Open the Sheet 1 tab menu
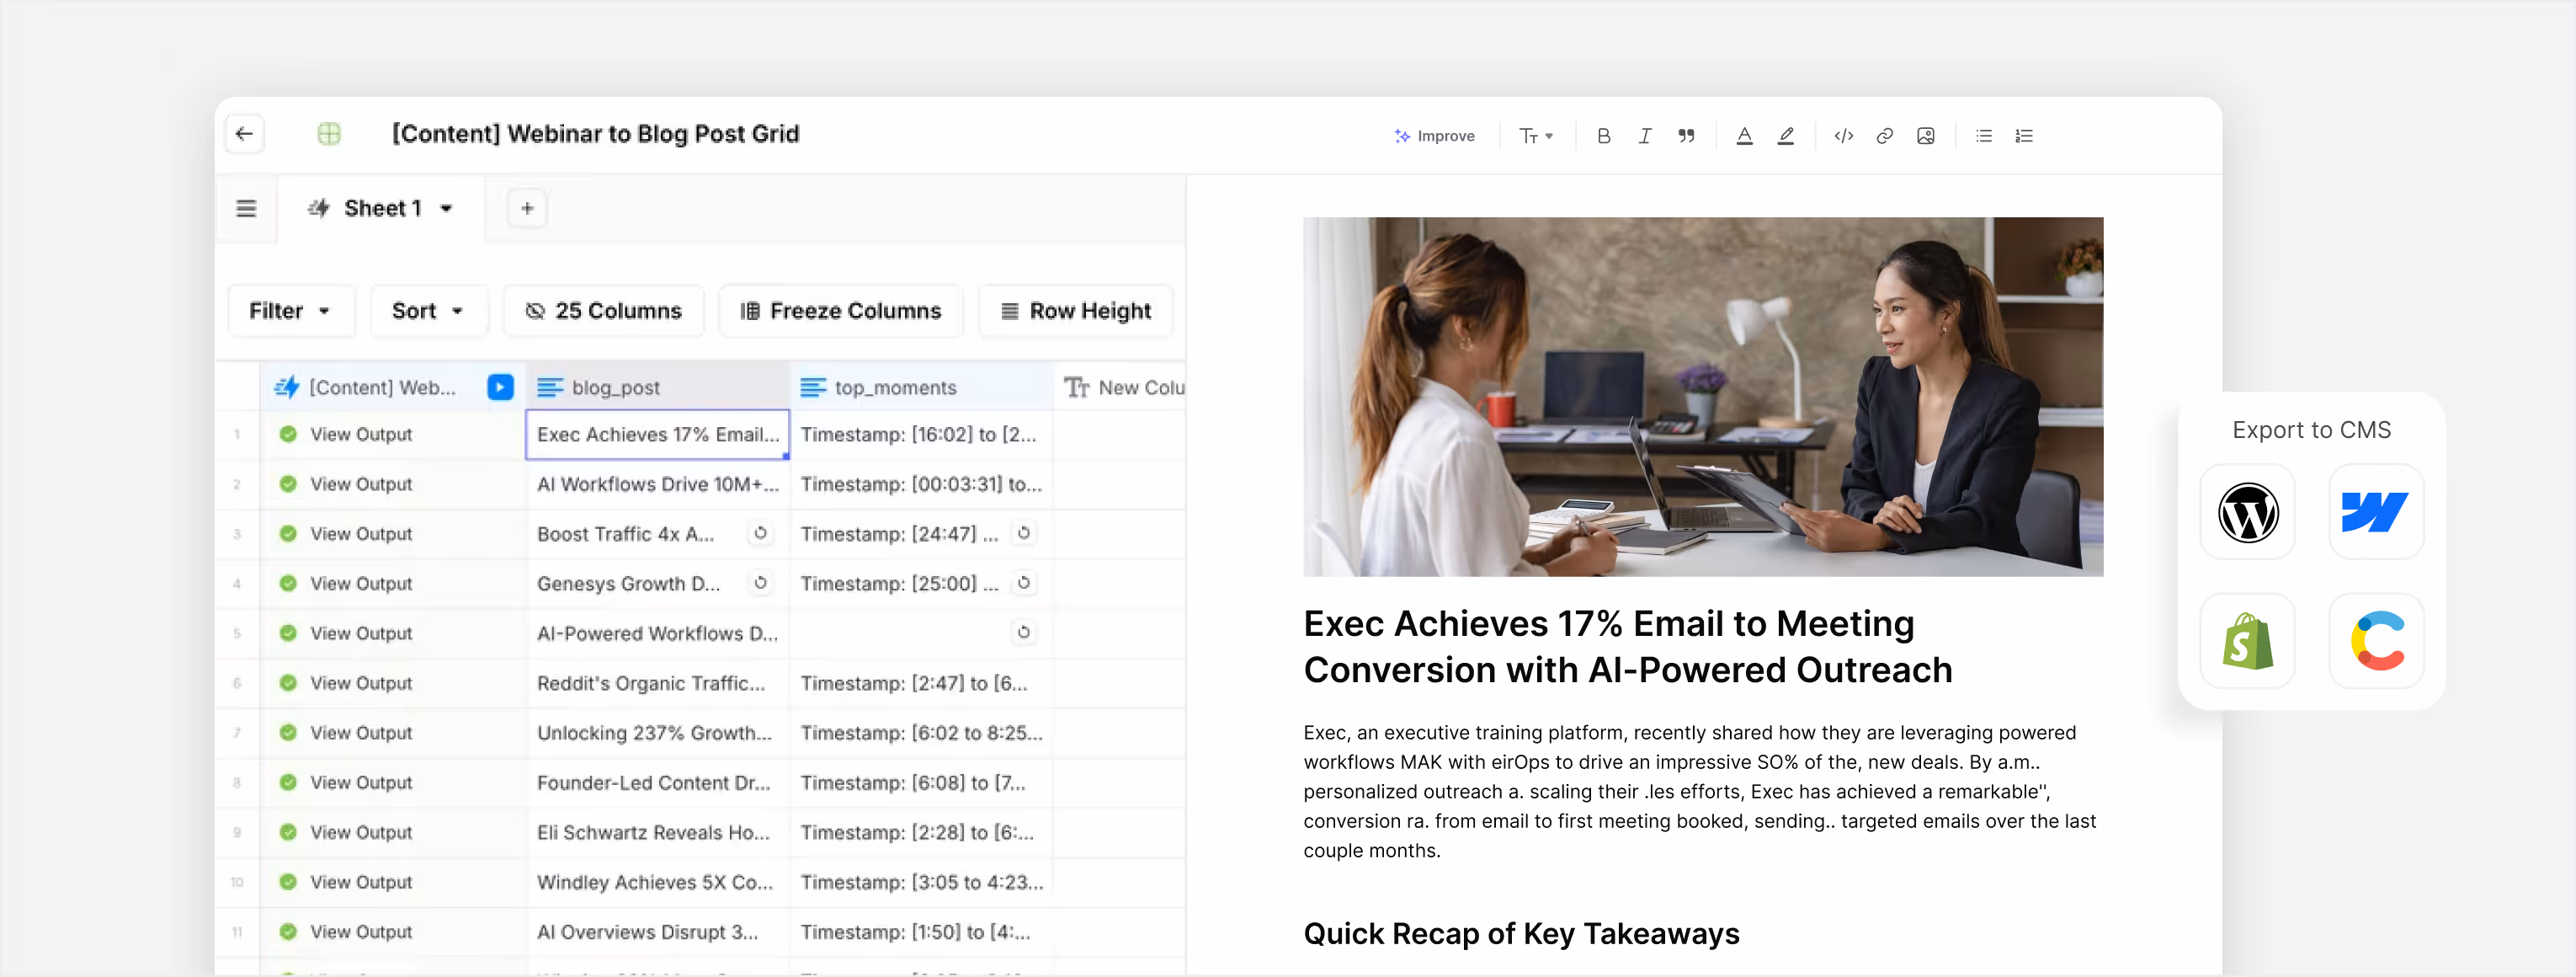 446,209
